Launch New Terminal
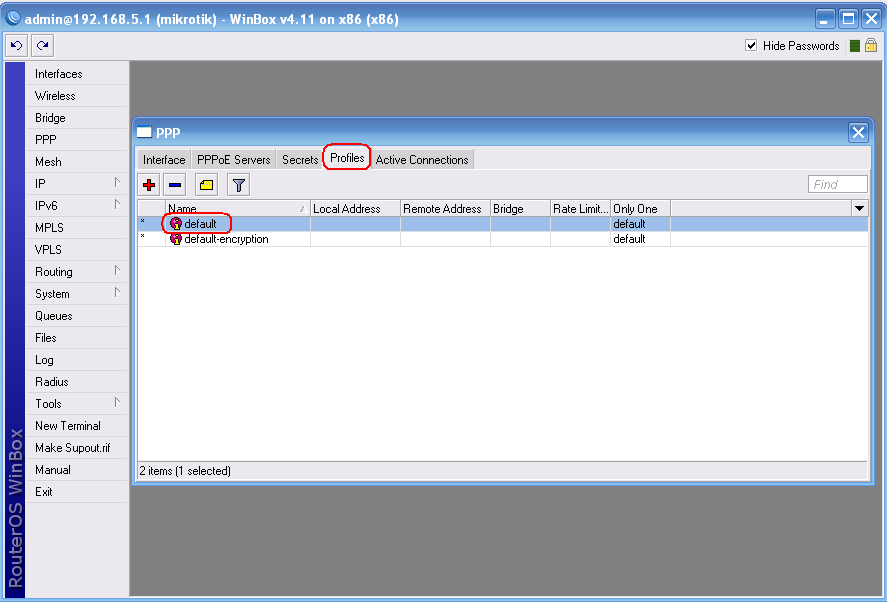Image resolution: width=887 pixels, height=602 pixels. coord(76,426)
